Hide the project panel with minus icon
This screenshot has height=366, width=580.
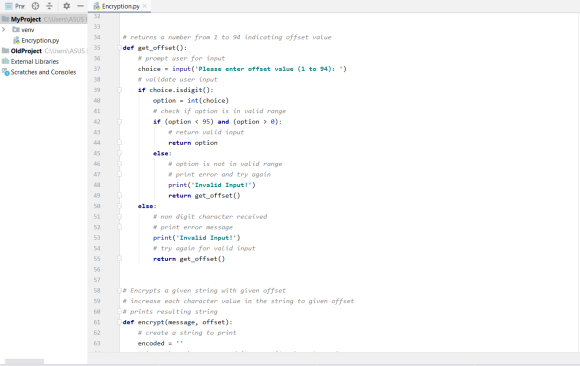[80, 6]
